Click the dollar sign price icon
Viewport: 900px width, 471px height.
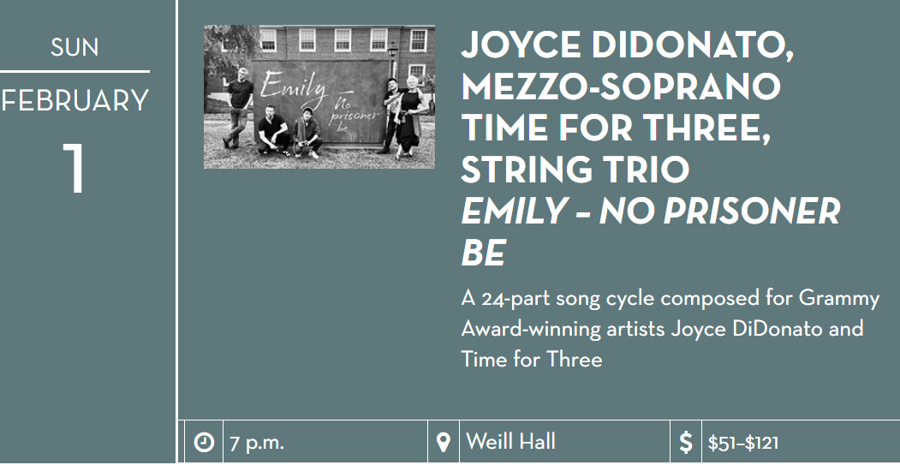tap(686, 442)
